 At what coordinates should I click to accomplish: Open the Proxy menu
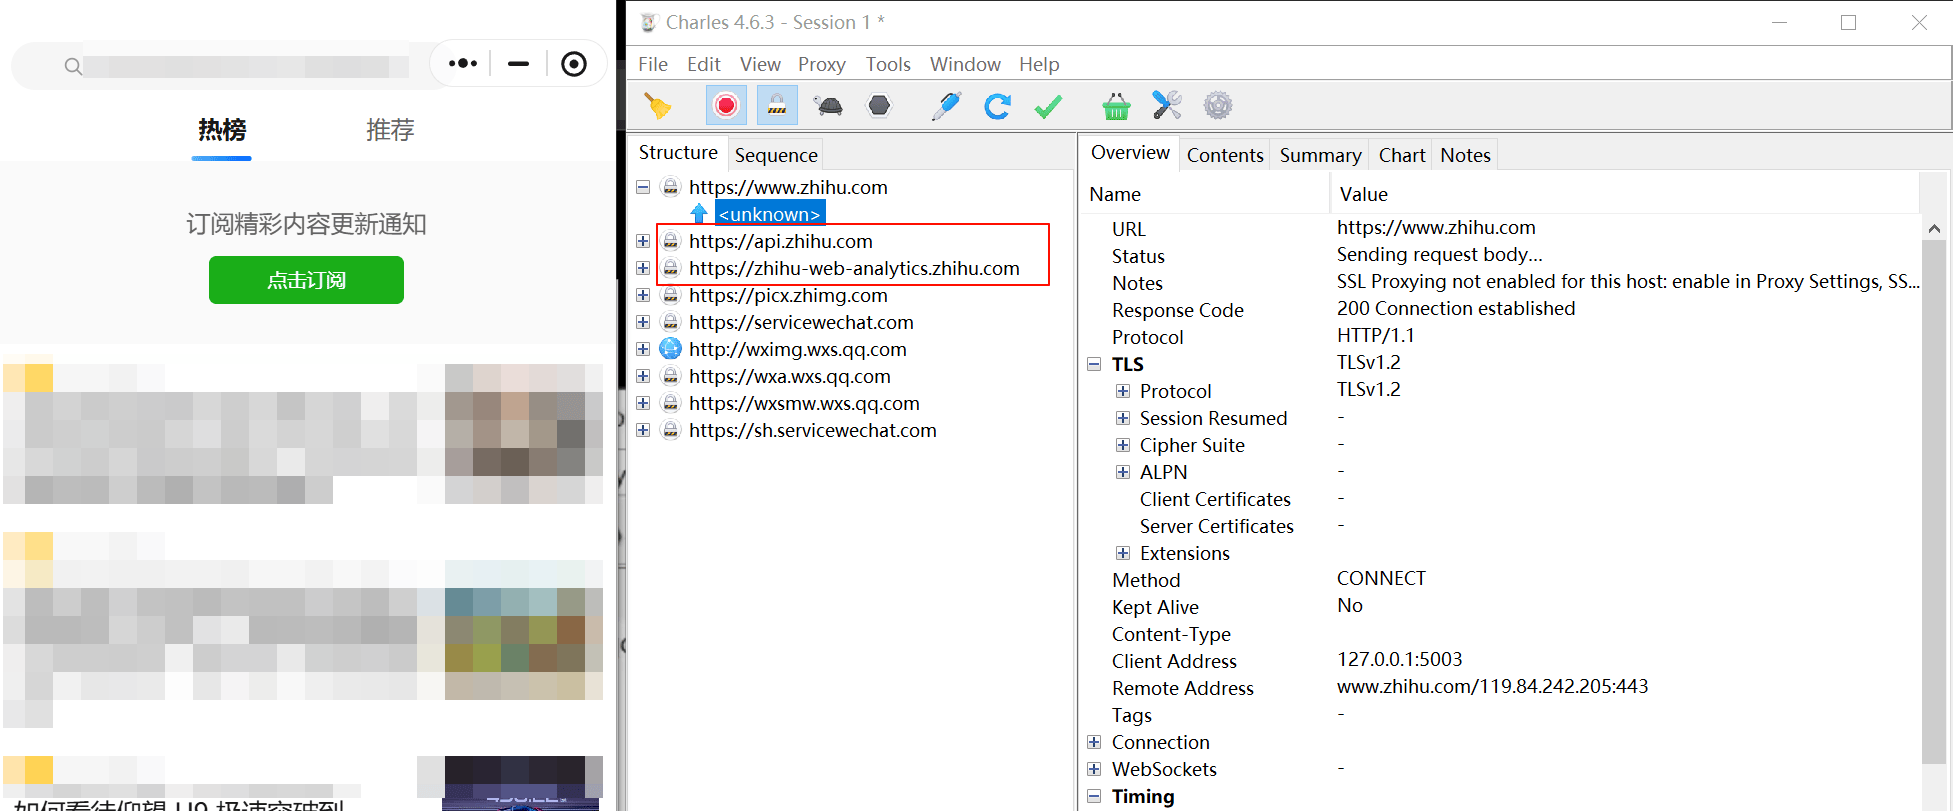(822, 64)
